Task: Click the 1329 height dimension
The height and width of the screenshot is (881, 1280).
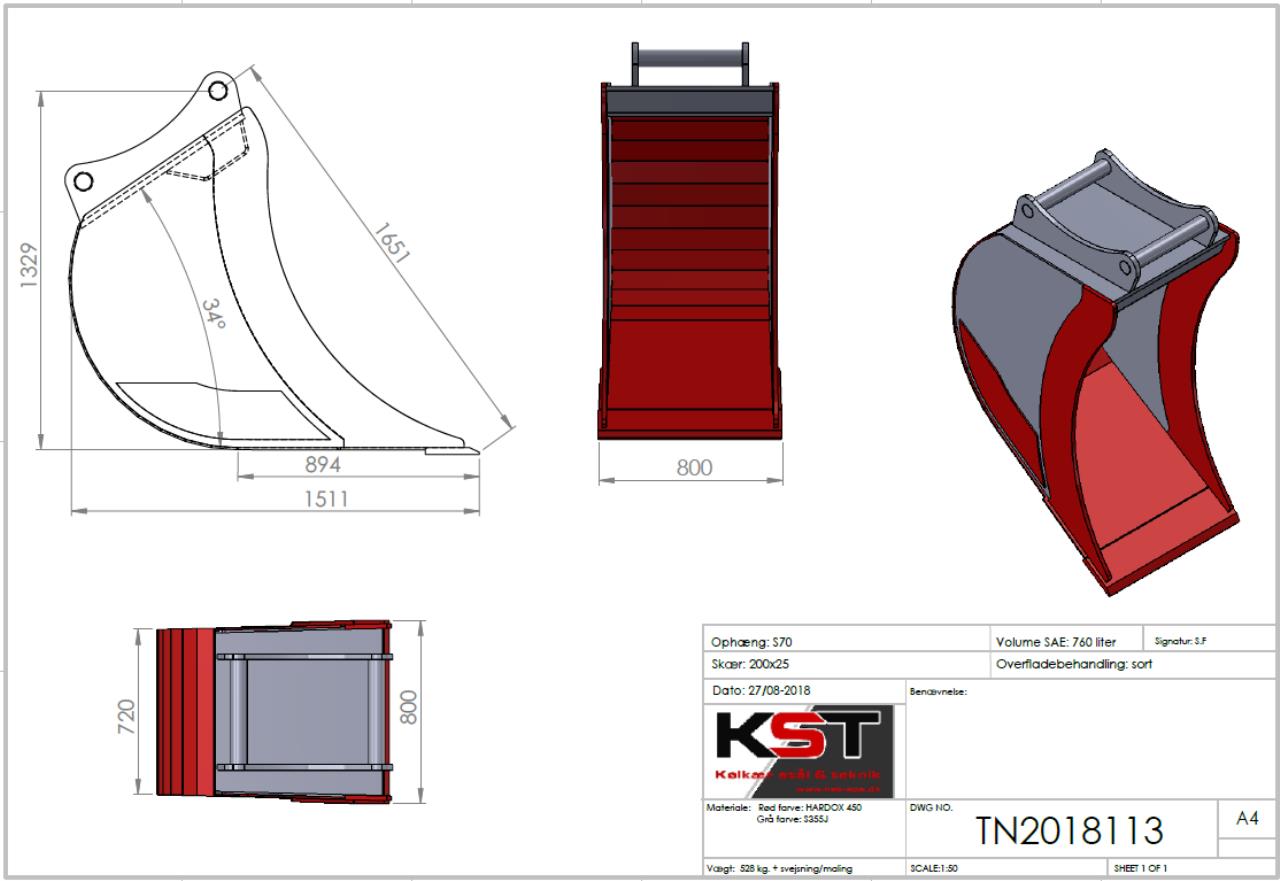Action: pyautogui.click(x=29, y=265)
